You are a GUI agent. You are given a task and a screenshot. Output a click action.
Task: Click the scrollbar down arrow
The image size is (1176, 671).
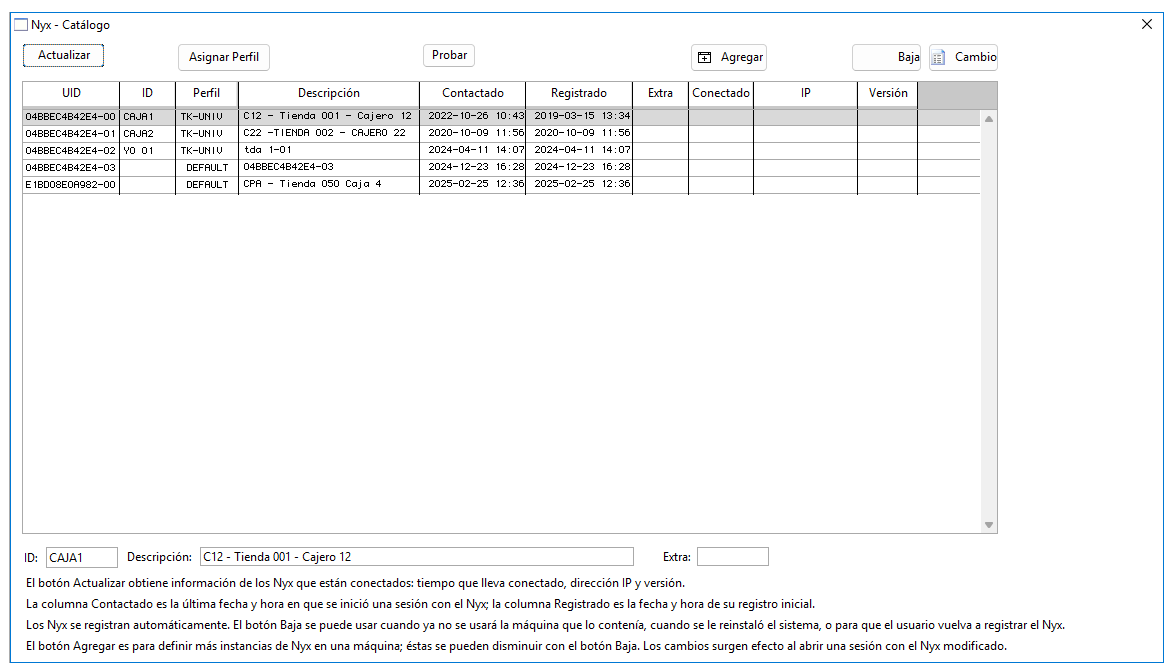click(x=988, y=525)
